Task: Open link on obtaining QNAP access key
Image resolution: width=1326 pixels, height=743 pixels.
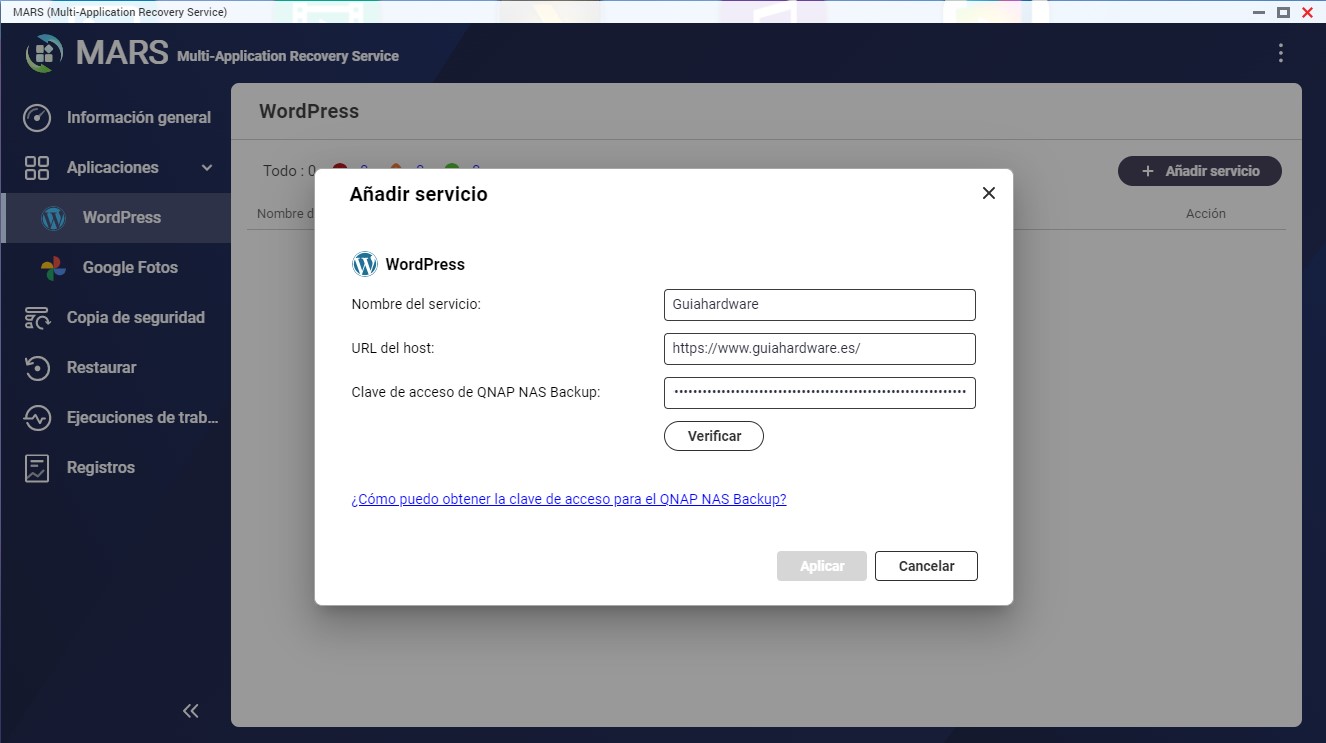Action: tap(569, 499)
